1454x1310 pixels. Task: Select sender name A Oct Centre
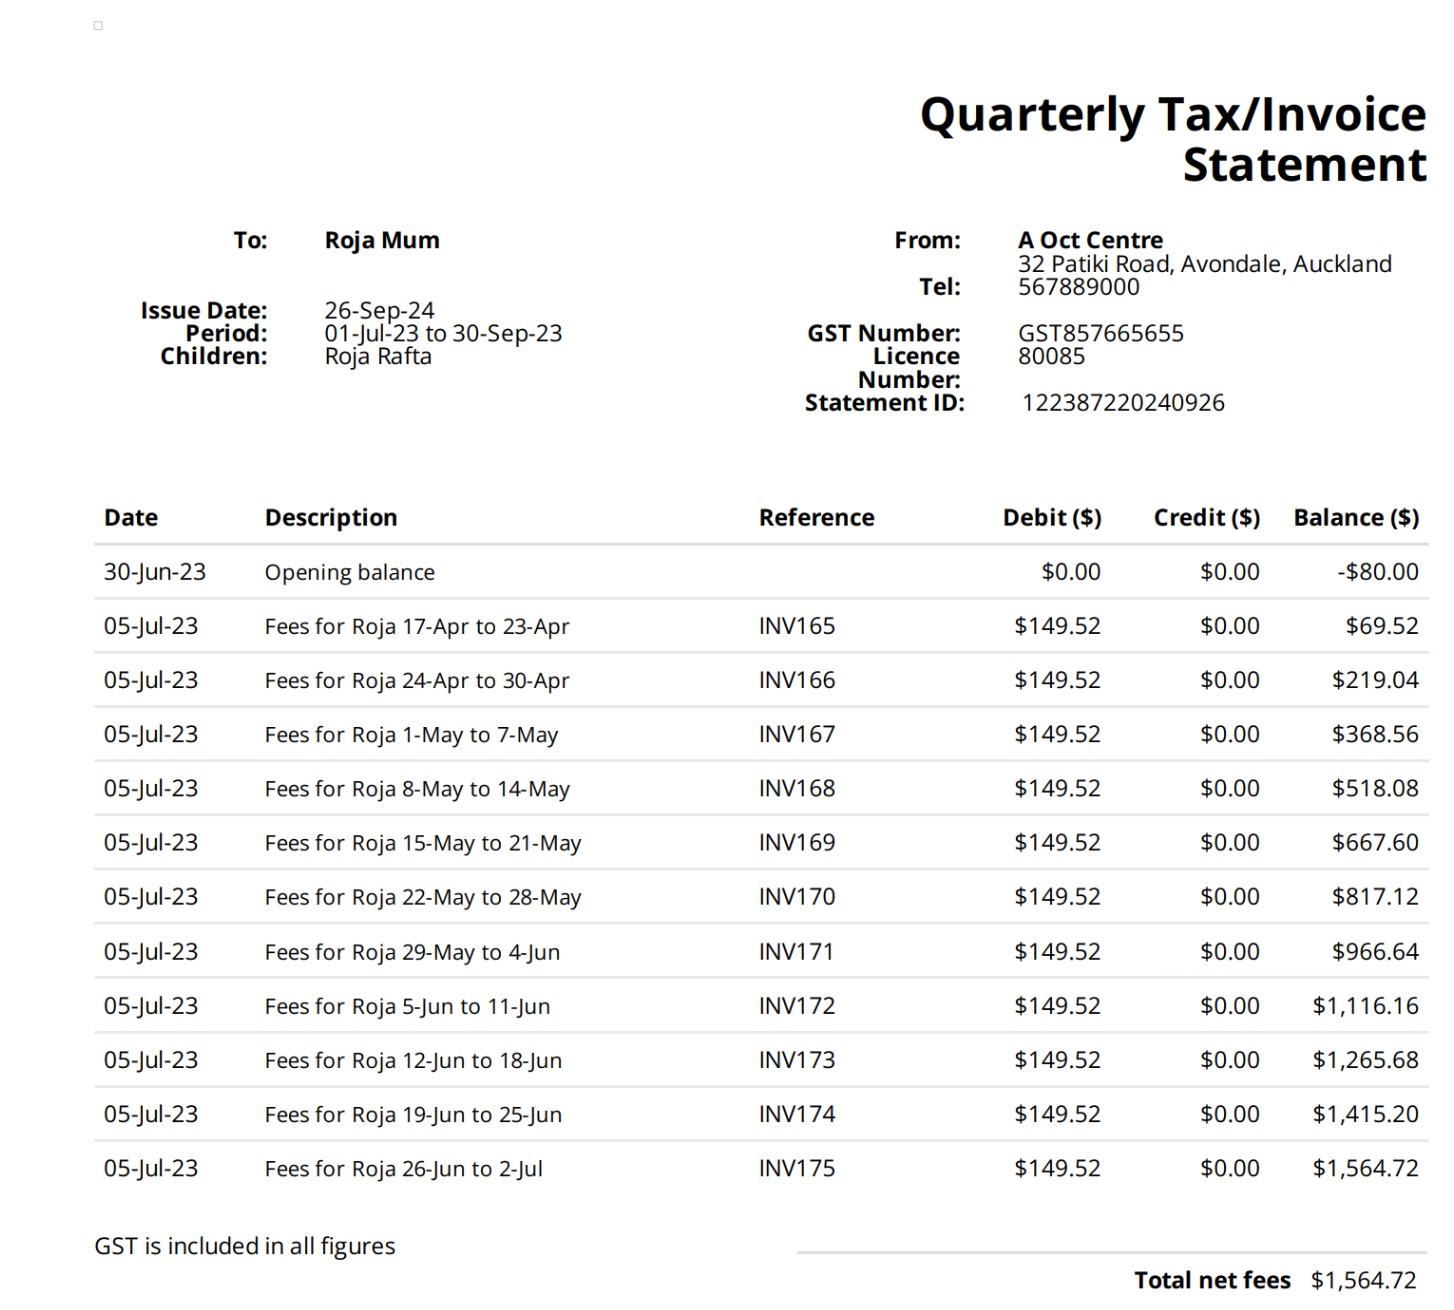pos(1090,240)
